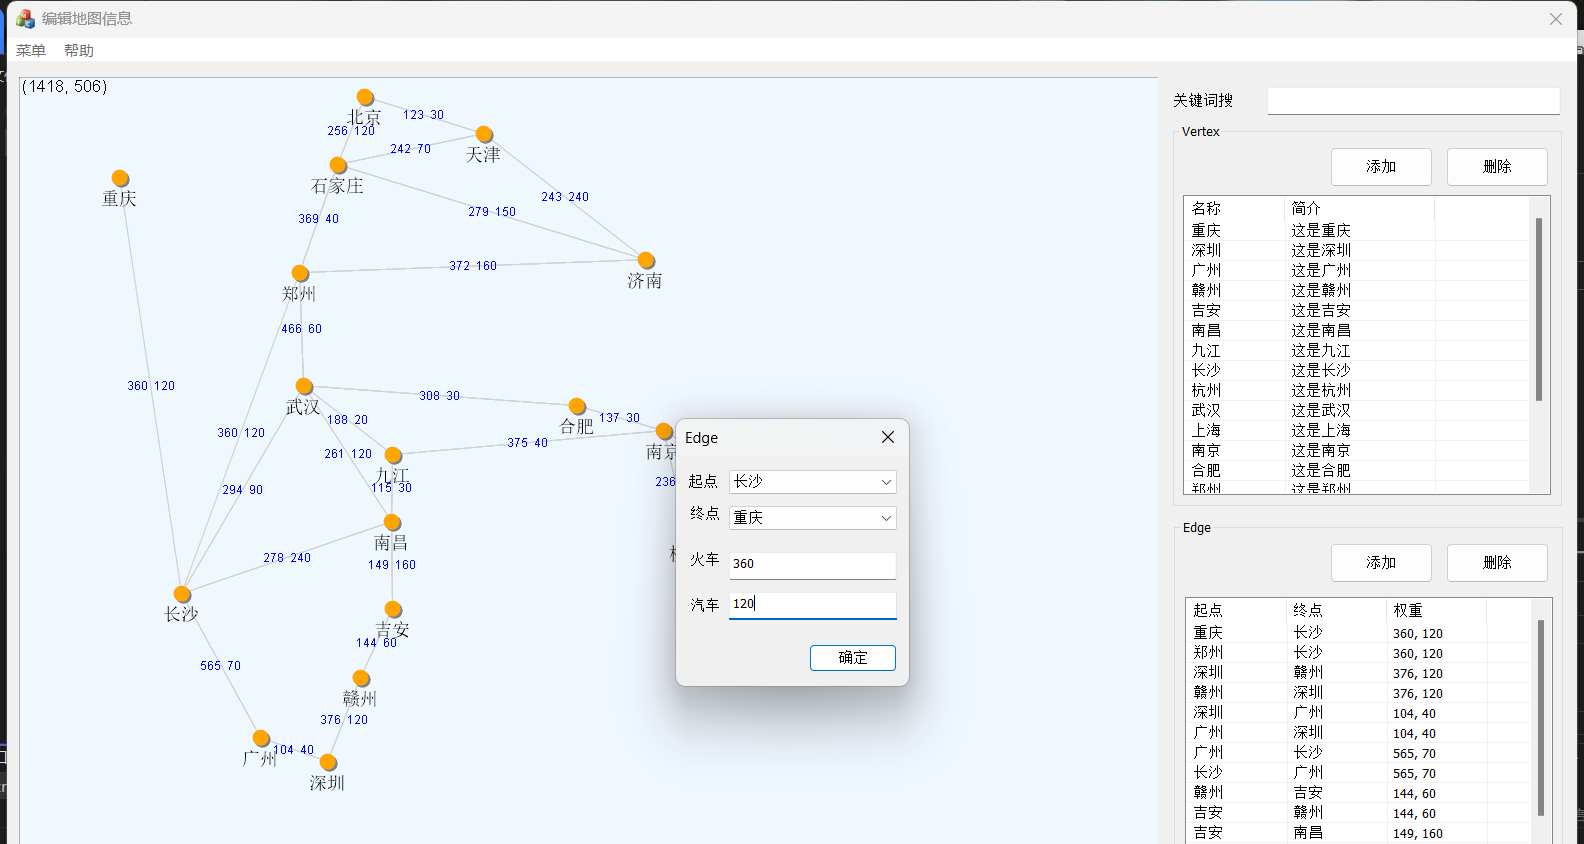The width and height of the screenshot is (1584, 844).
Task: Open the 帮助 help menu
Action: [x=79, y=51]
